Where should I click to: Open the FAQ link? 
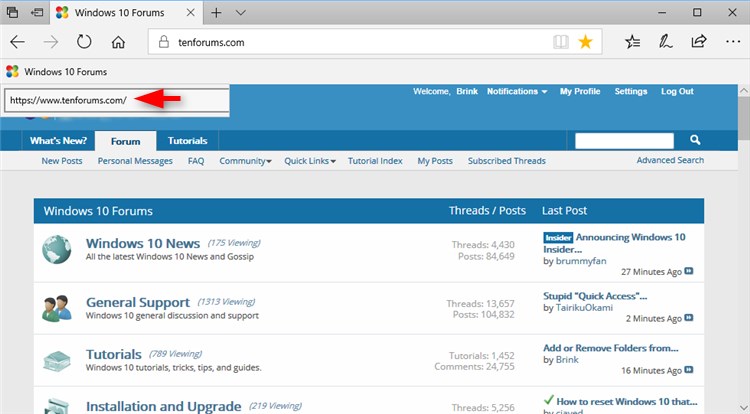[196, 161]
